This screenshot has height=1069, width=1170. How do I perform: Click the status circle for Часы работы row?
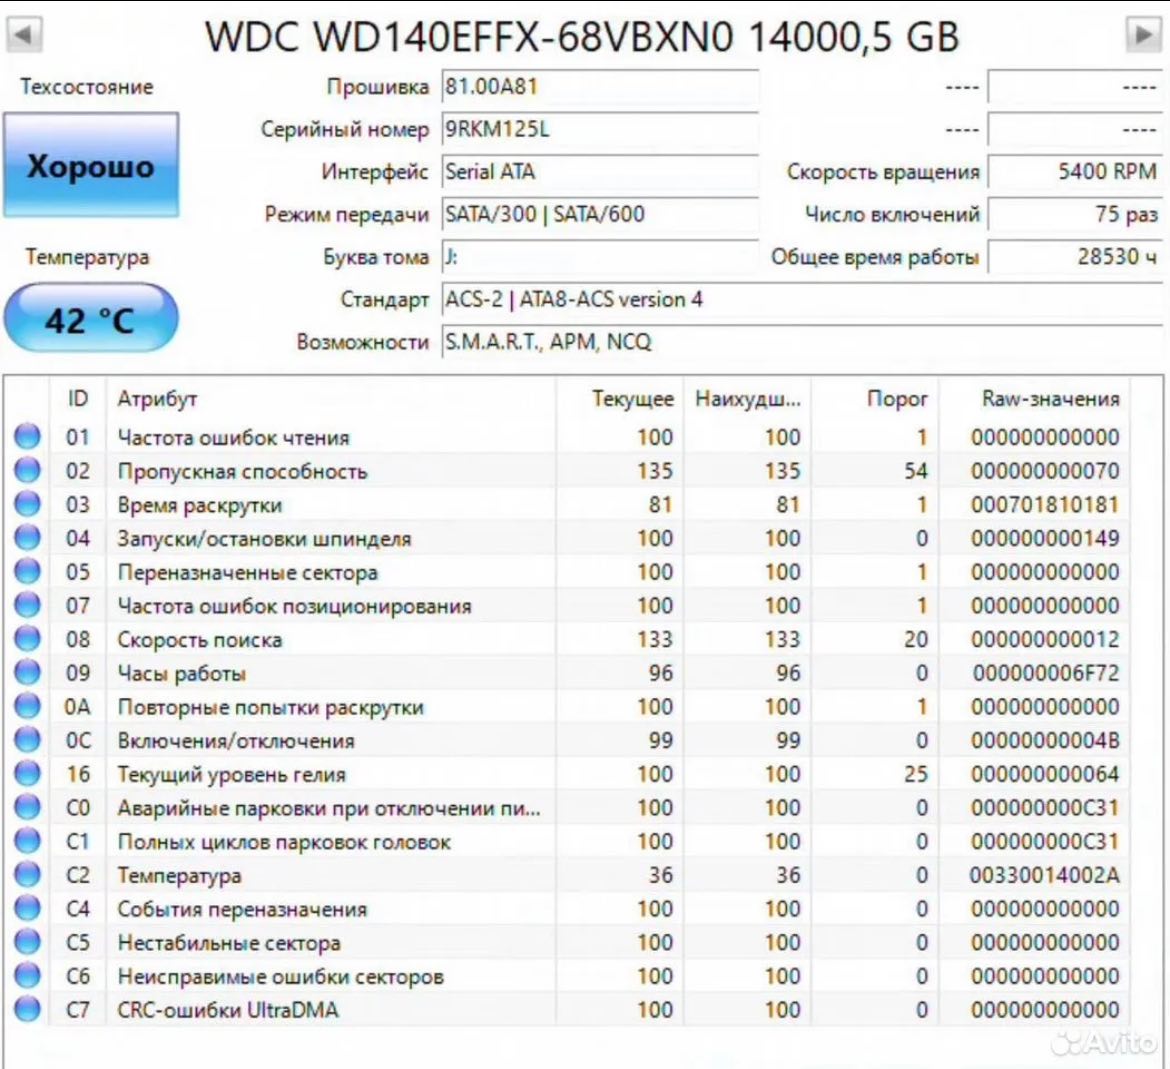(28, 673)
